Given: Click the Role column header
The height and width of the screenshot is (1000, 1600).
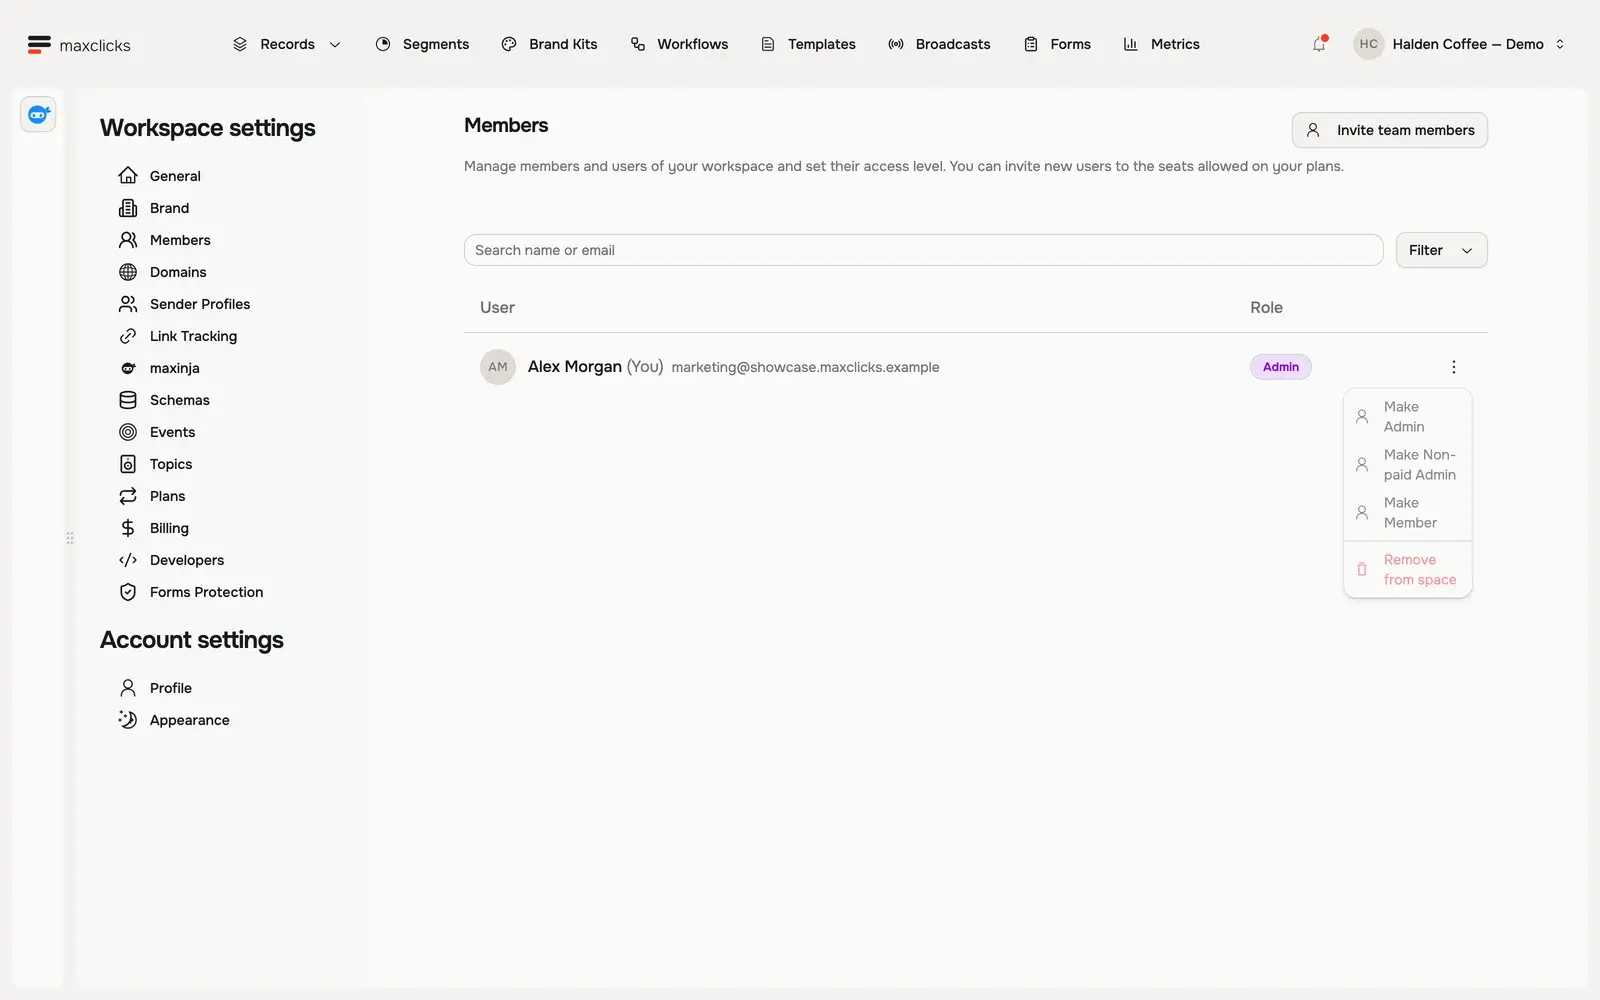Looking at the screenshot, I should click(1266, 308).
